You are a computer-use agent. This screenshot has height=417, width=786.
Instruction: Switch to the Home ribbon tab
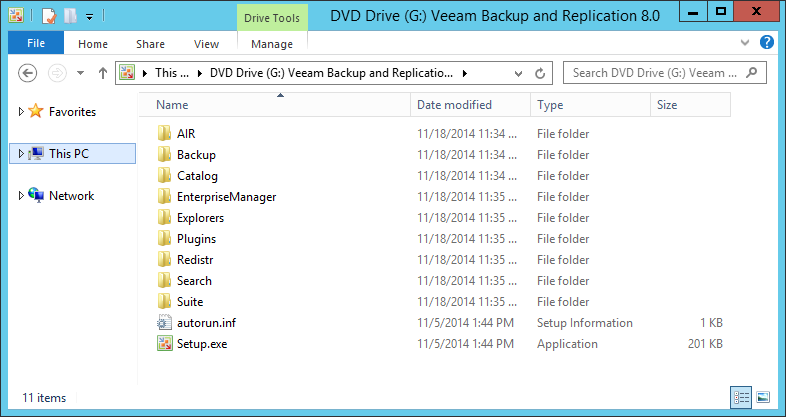point(93,44)
